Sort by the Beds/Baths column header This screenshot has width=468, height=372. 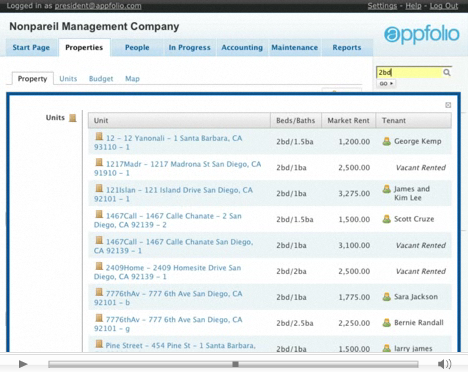click(x=296, y=120)
